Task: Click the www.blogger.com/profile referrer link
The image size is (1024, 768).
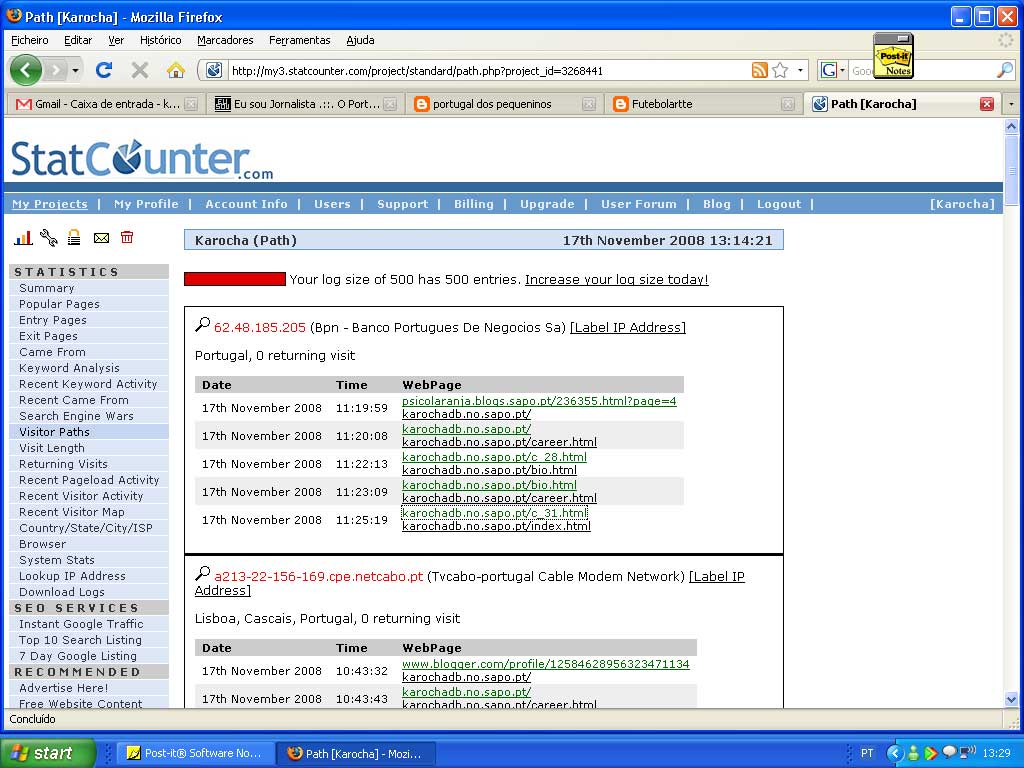Action: (545, 664)
